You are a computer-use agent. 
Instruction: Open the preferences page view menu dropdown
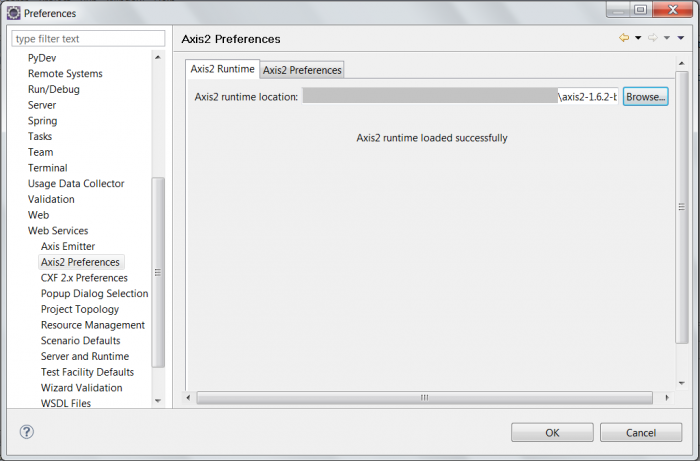point(681,38)
